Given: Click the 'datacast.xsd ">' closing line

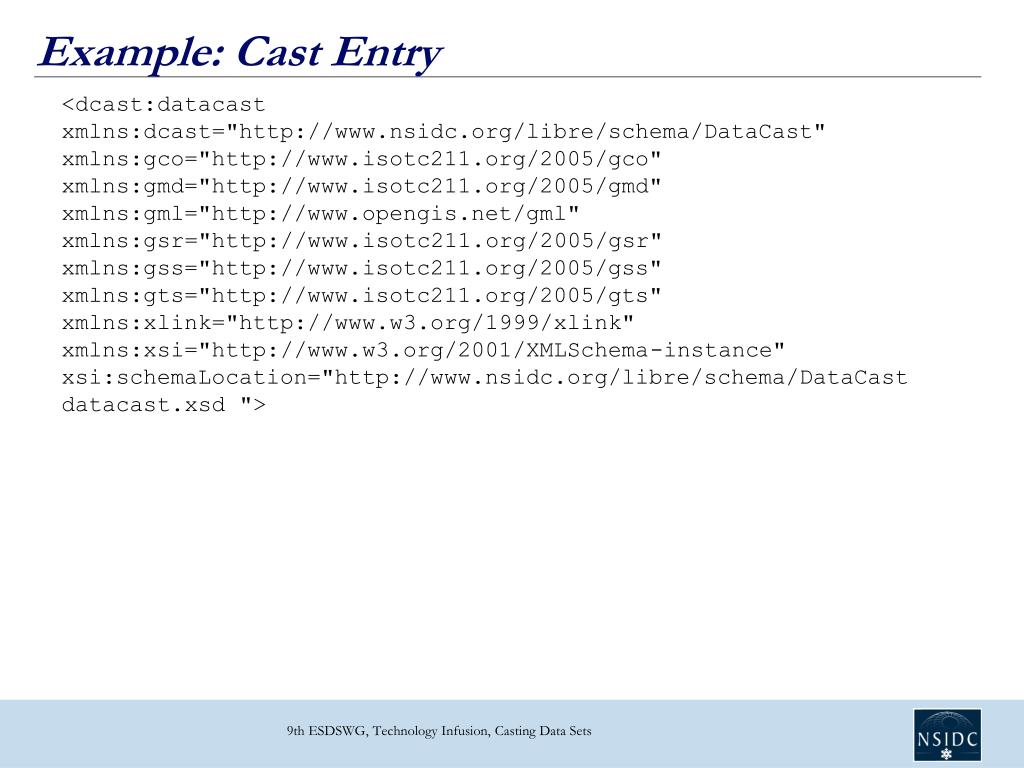Looking at the screenshot, I should coord(164,405).
